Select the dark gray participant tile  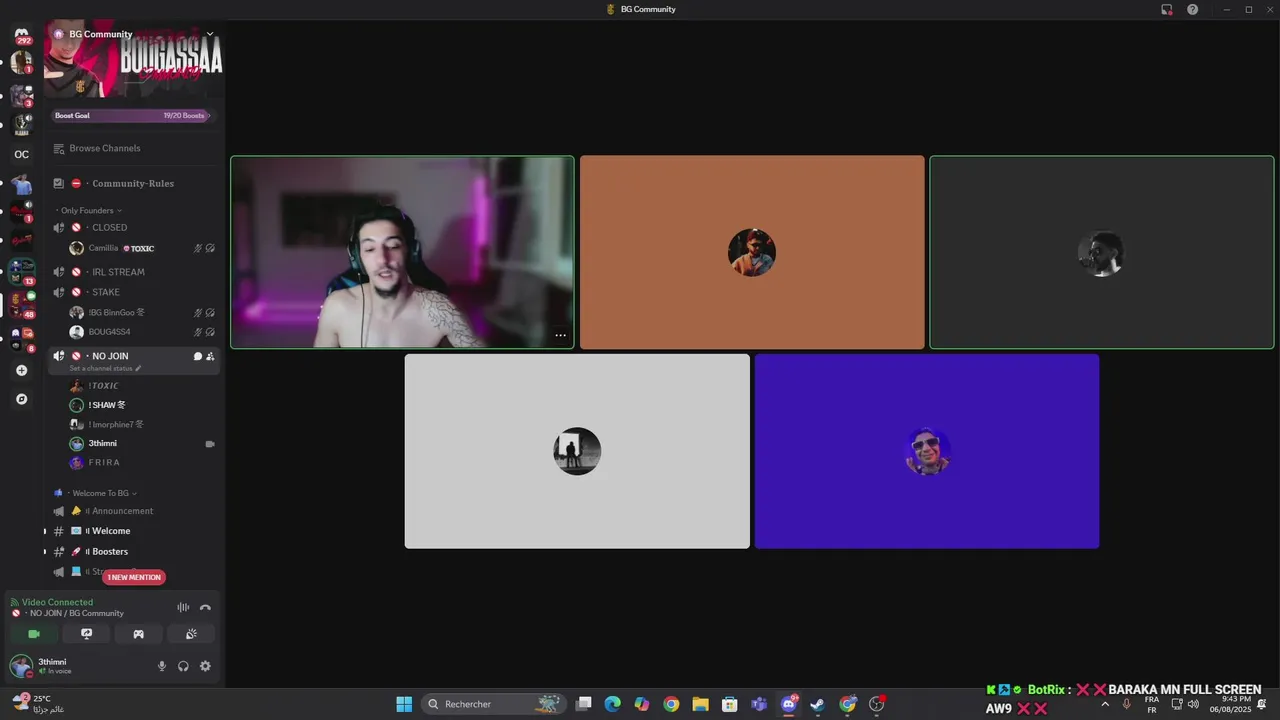pyautogui.click(x=1102, y=252)
